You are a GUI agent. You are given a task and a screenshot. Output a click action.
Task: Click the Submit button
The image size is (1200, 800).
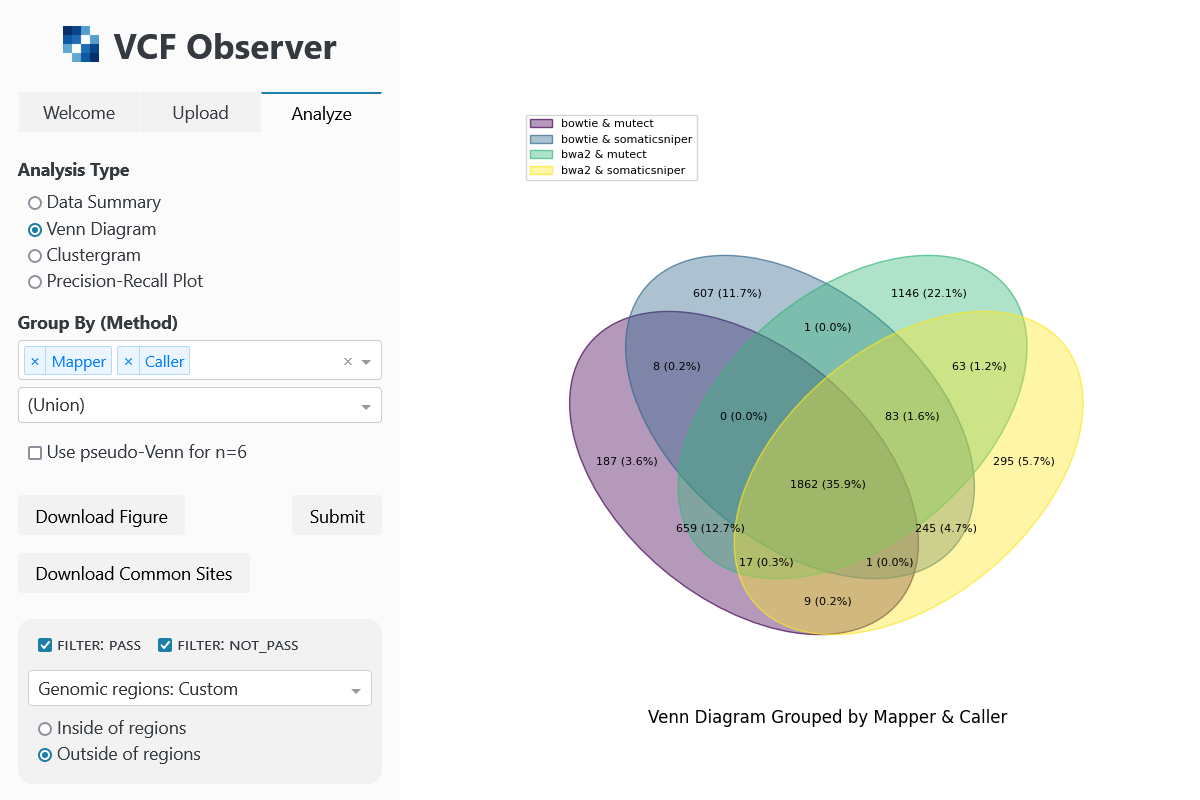pyautogui.click(x=337, y=516)
